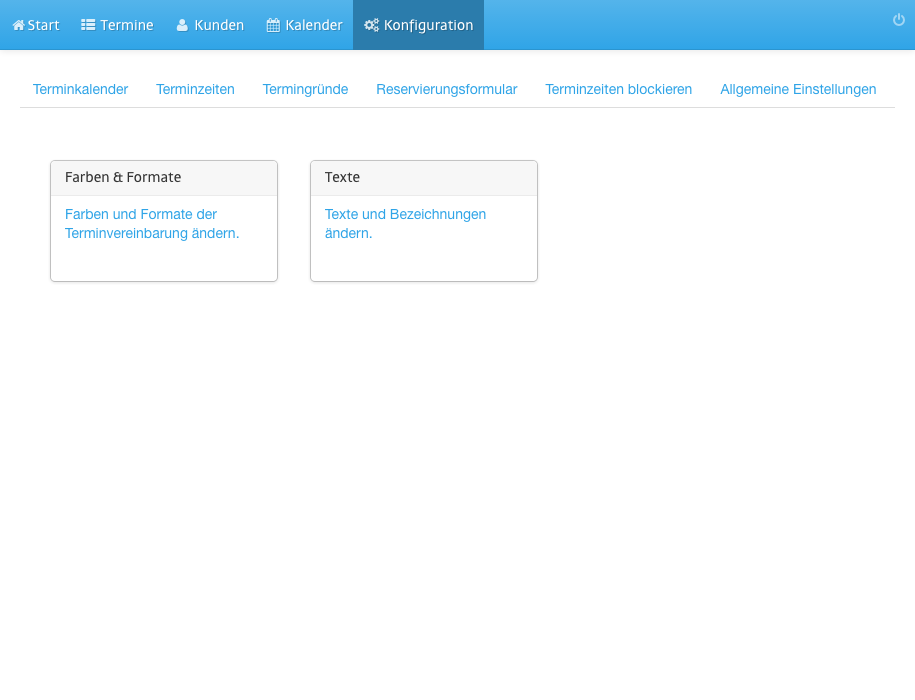
Task: Open link Texte und Bezeichnungen ändern
Action: [405, 223]
